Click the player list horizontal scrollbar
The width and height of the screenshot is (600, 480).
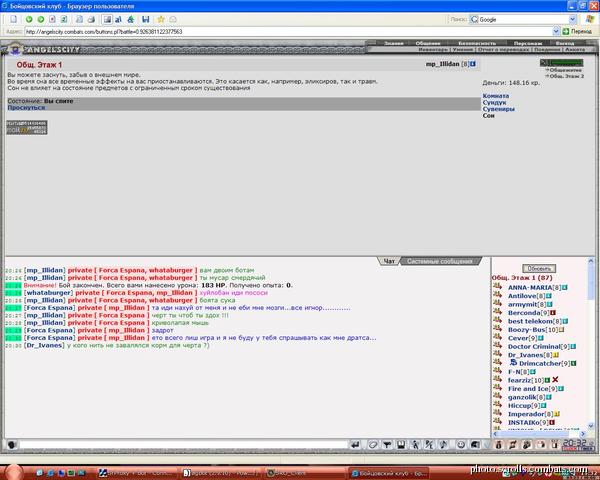tap(539, 434)
